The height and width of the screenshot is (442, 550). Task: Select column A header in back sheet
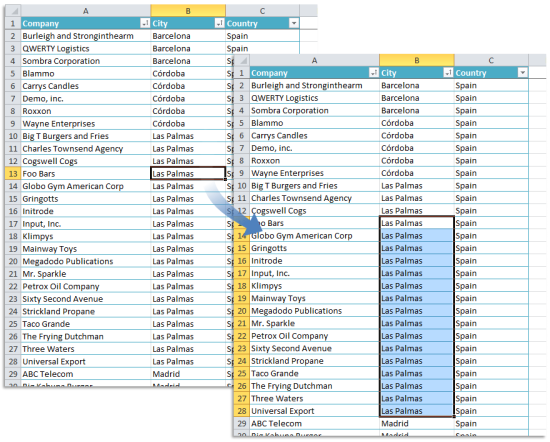tap(86, 11)
